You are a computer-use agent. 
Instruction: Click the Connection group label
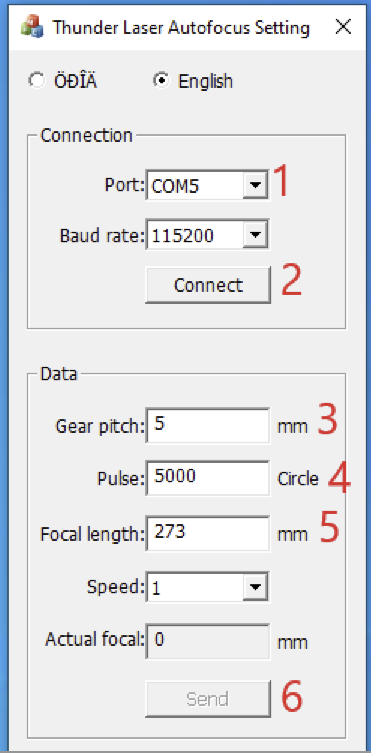point(86,135)
